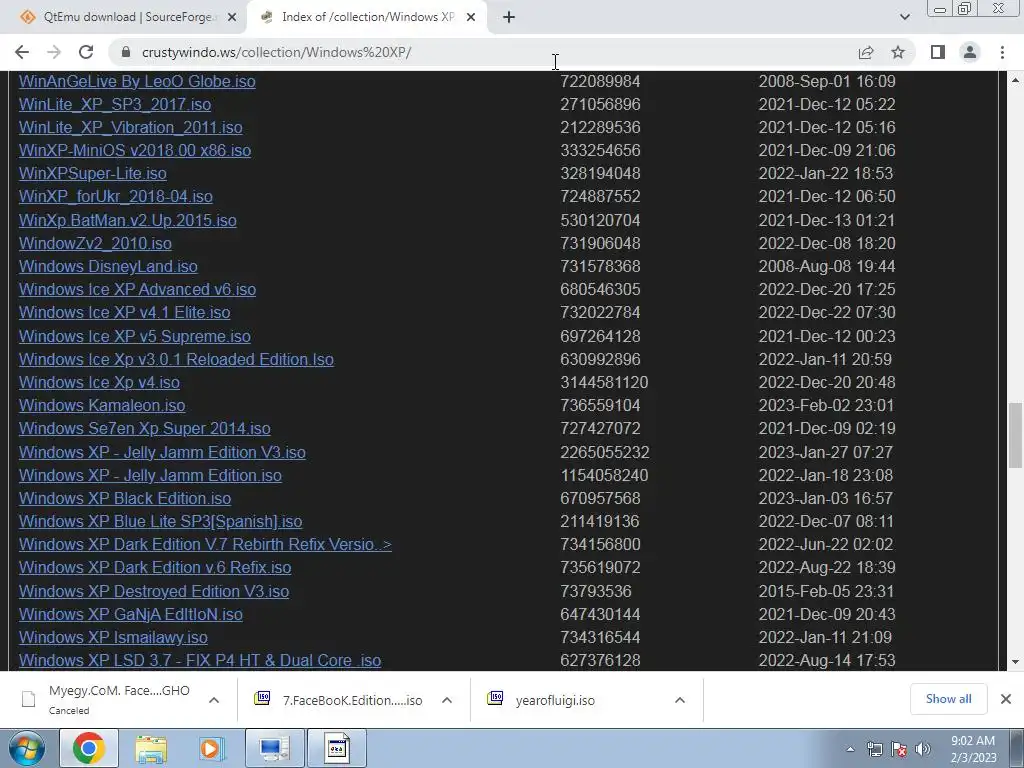Open WinXP-MiniOS v2018.00 x86.iso link
1024x768 pixels.
(x=135, y=150)
